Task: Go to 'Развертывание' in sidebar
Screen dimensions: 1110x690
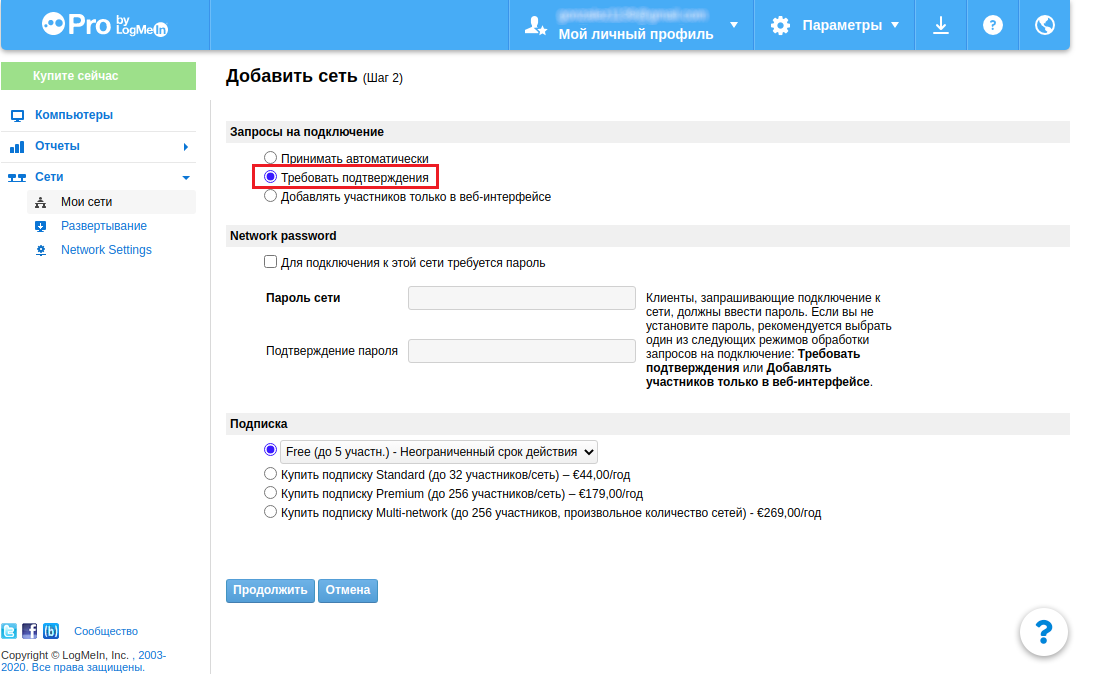Action: pyautogui.click(x=104, y=226)
